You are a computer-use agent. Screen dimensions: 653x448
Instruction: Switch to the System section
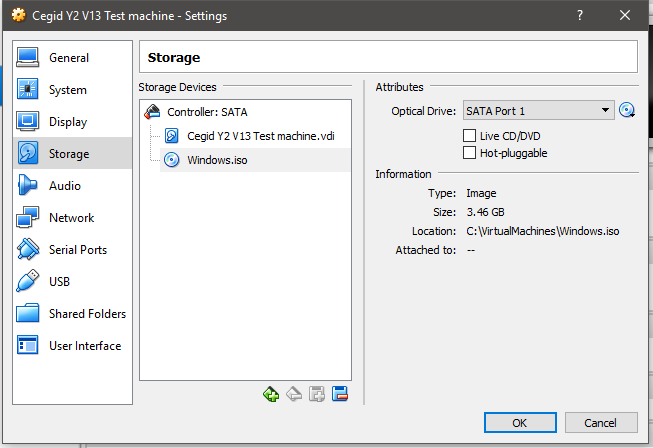click(x=72, y=90)
